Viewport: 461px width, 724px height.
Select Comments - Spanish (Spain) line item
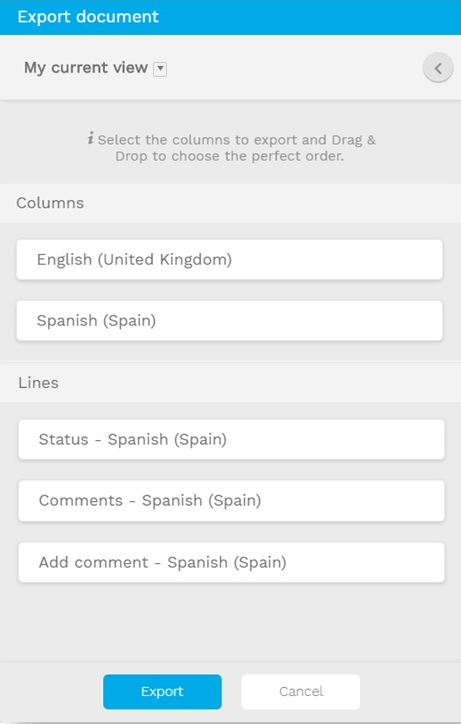pyautogui.click(x=231, y=501)
